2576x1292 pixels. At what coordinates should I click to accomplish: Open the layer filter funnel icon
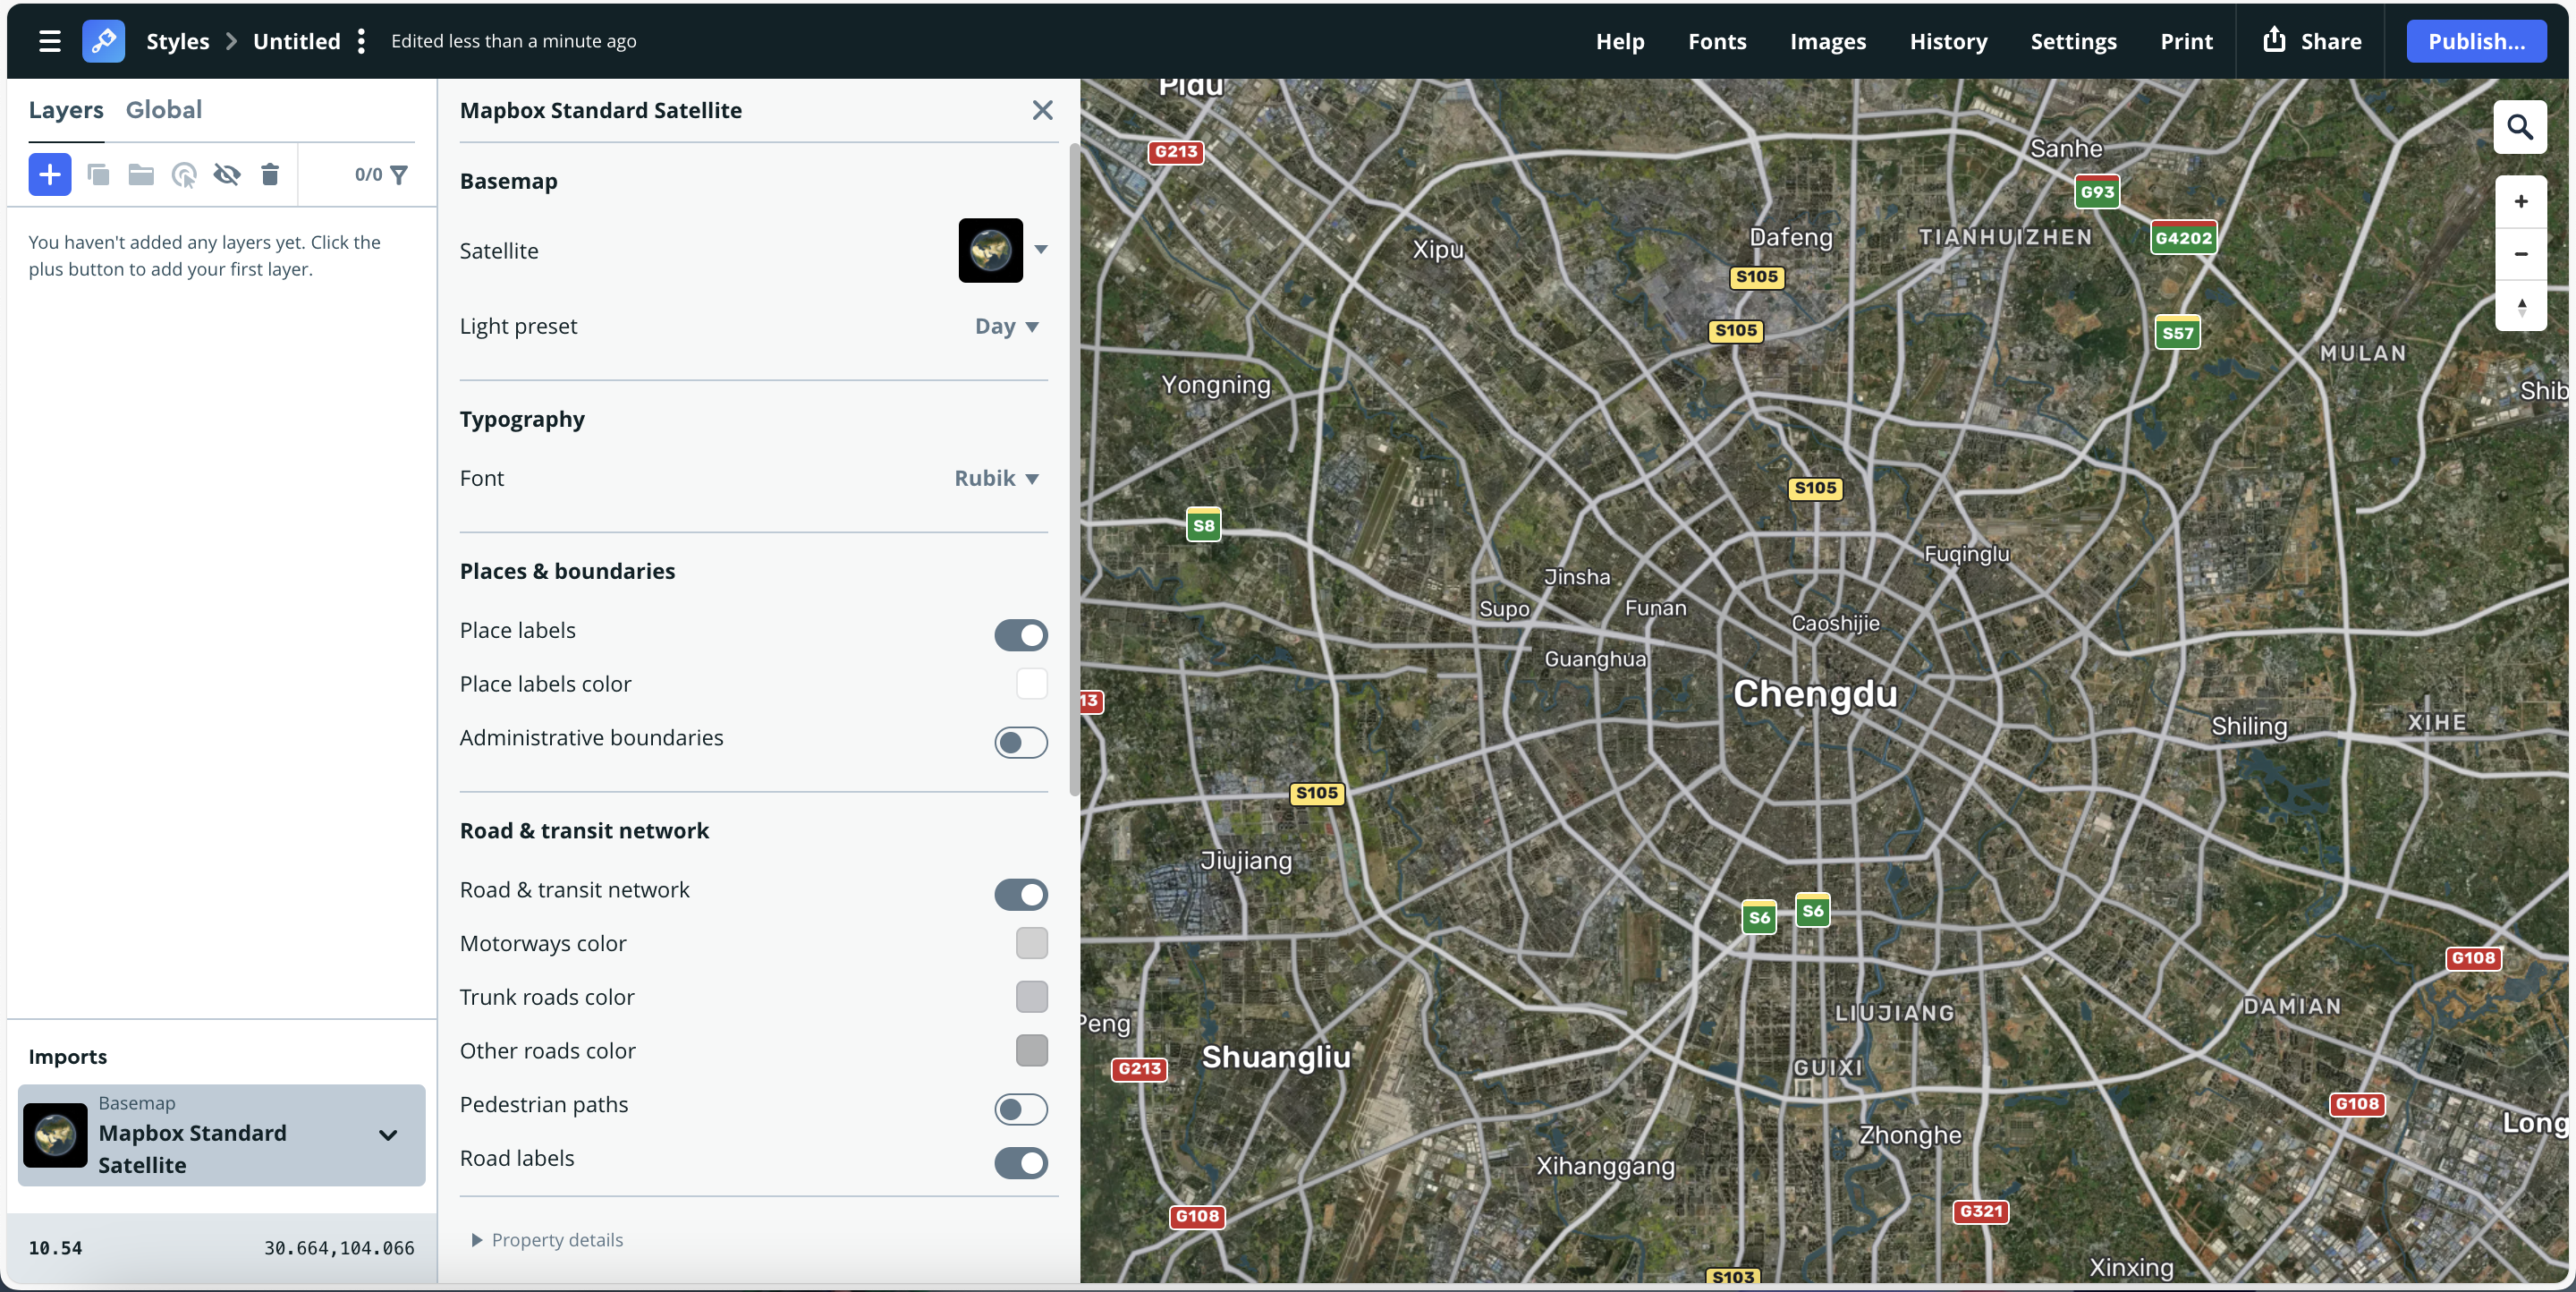(x=399, y=175)
